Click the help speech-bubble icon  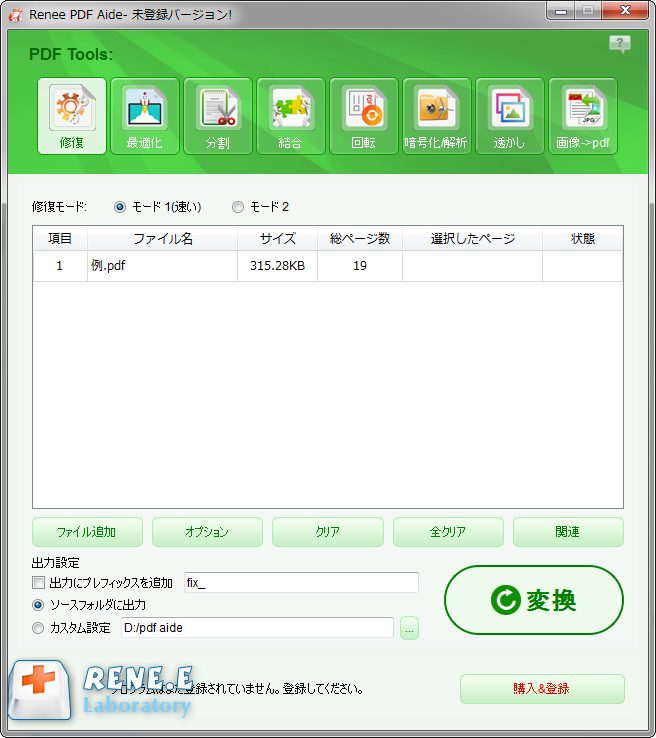tap(620, 44)
